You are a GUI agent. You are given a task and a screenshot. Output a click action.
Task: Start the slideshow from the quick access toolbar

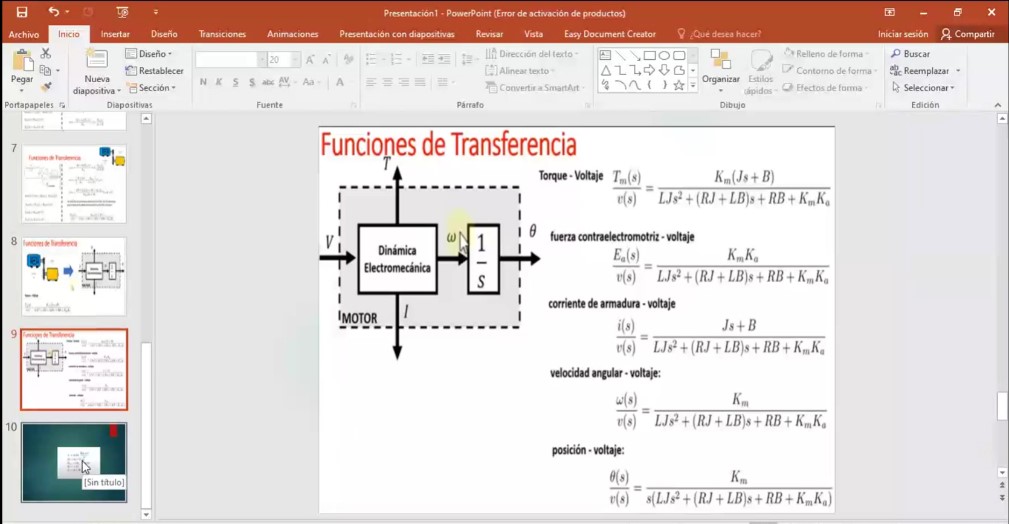122,12
